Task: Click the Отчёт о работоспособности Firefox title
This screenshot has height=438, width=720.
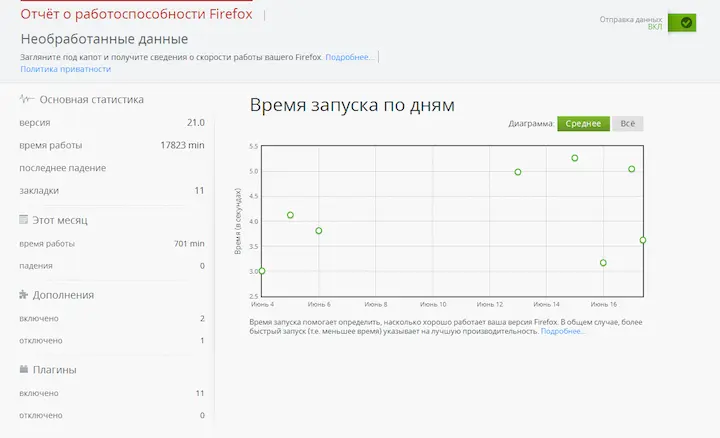Action: click(x=136, y=14)
